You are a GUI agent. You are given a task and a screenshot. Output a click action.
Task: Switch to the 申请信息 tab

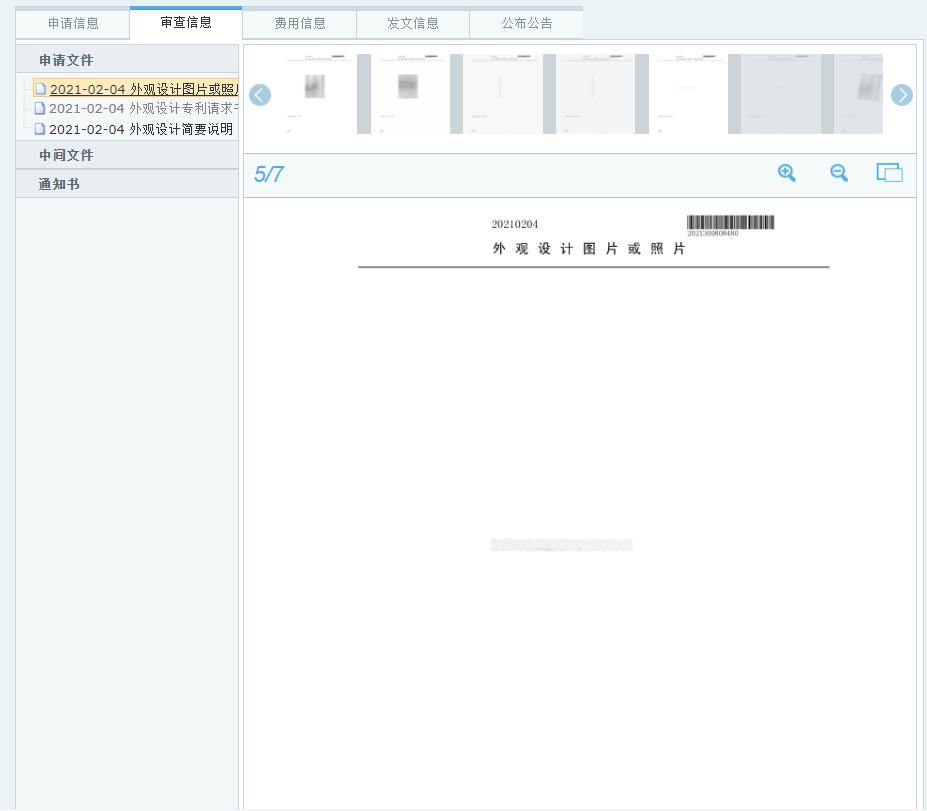73,23
